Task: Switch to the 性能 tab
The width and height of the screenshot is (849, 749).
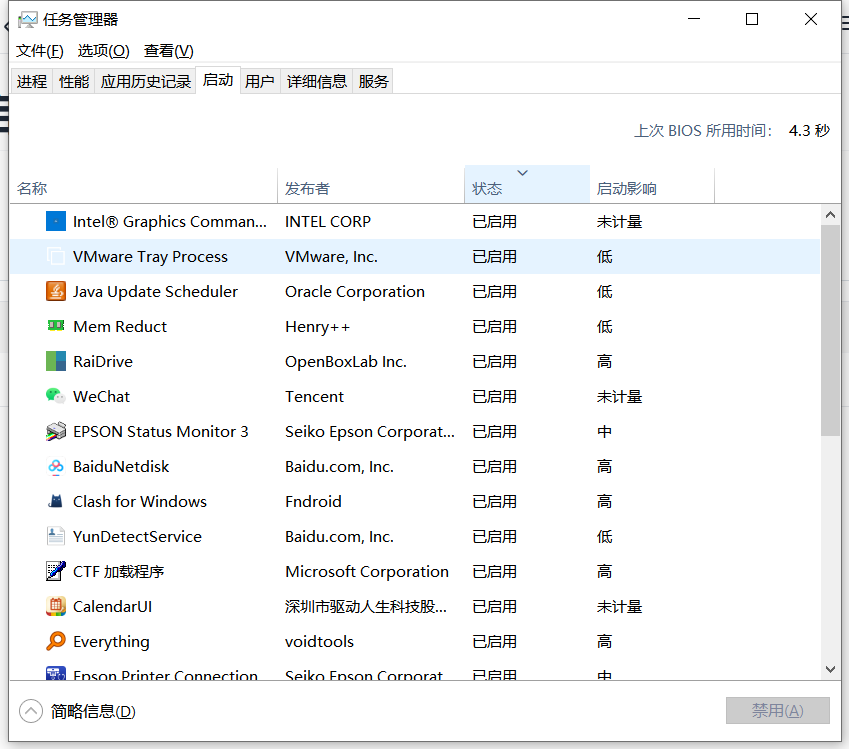Action: pyautogui.click(x=74, y=81)
